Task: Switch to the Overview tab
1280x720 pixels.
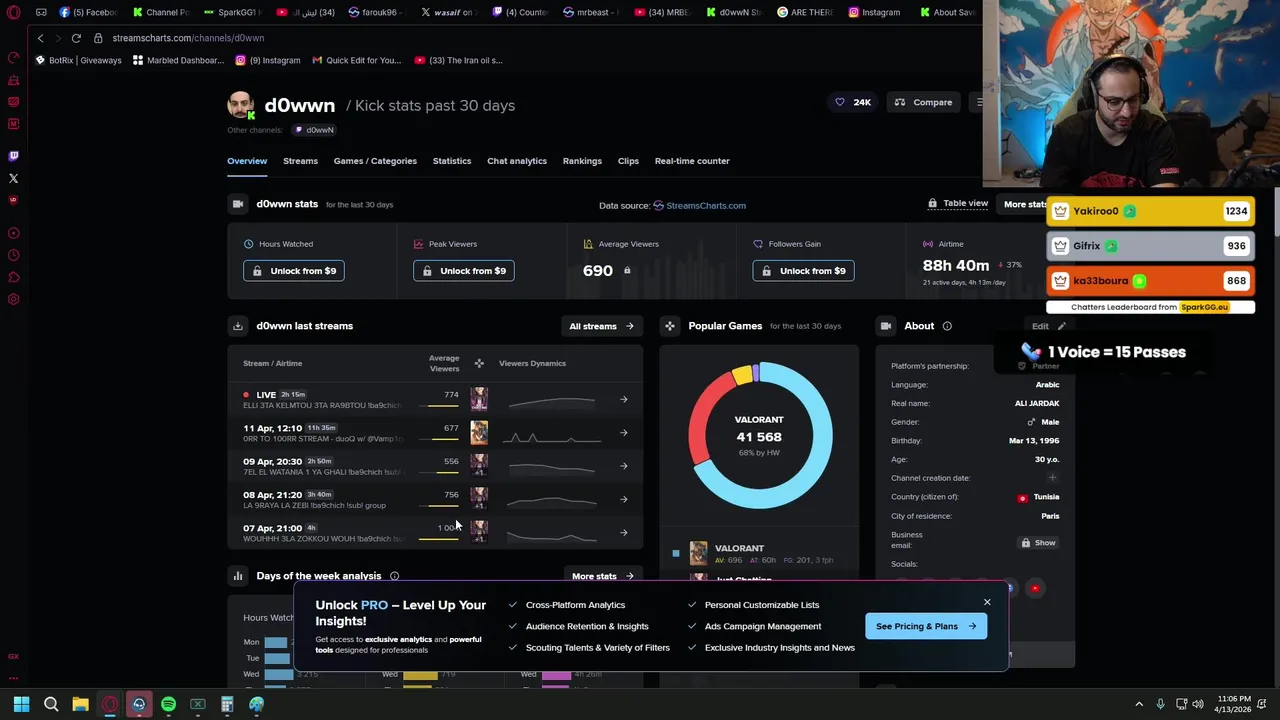Action: 247,161
